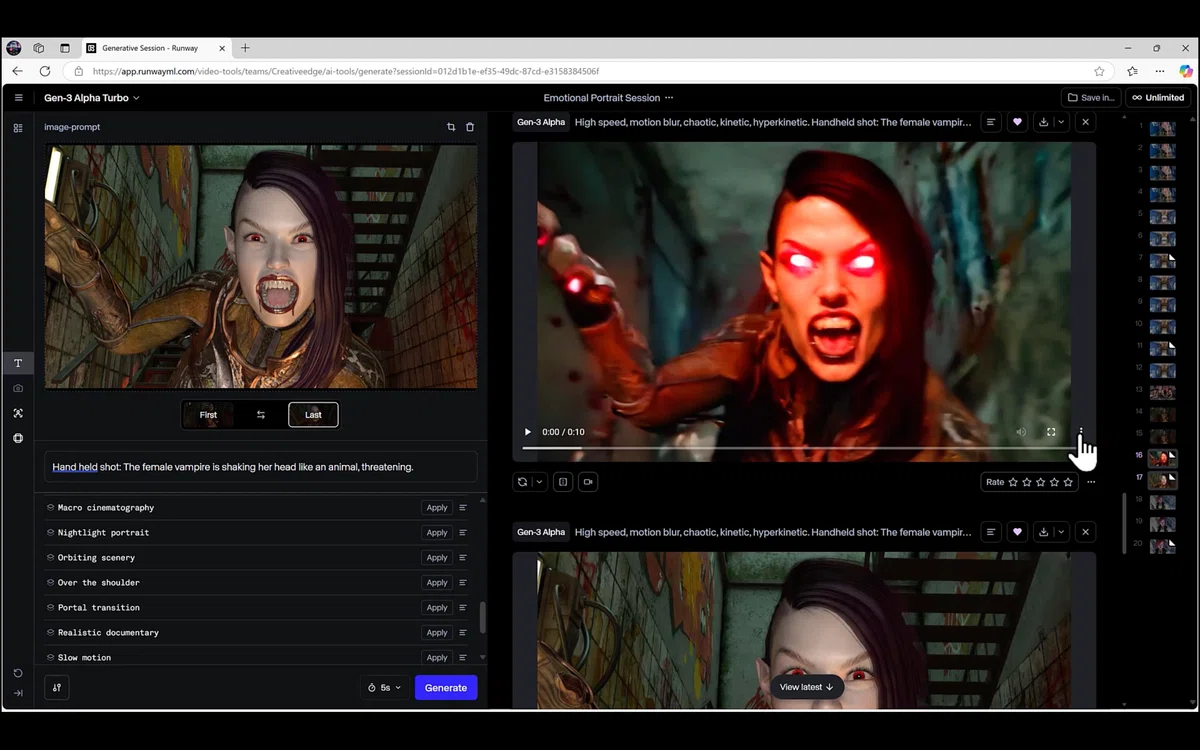Select the Text tool in left sidebar

click(x=18, y=363)
